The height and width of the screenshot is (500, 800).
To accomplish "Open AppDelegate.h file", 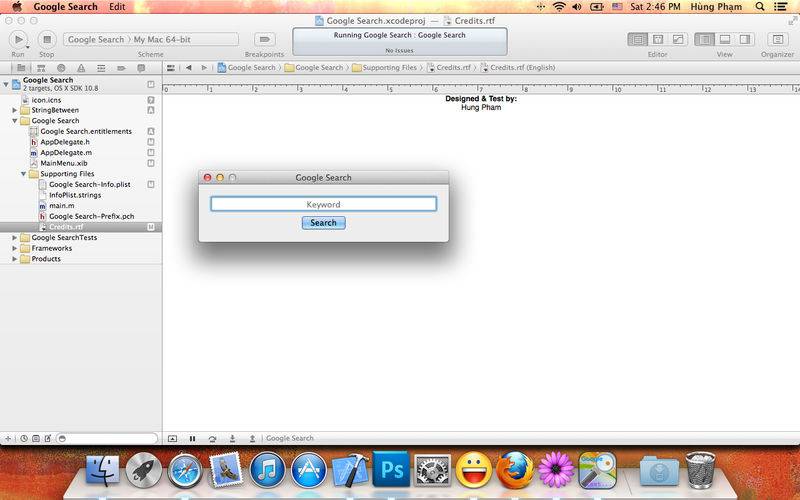I will (x=65, y=142).
